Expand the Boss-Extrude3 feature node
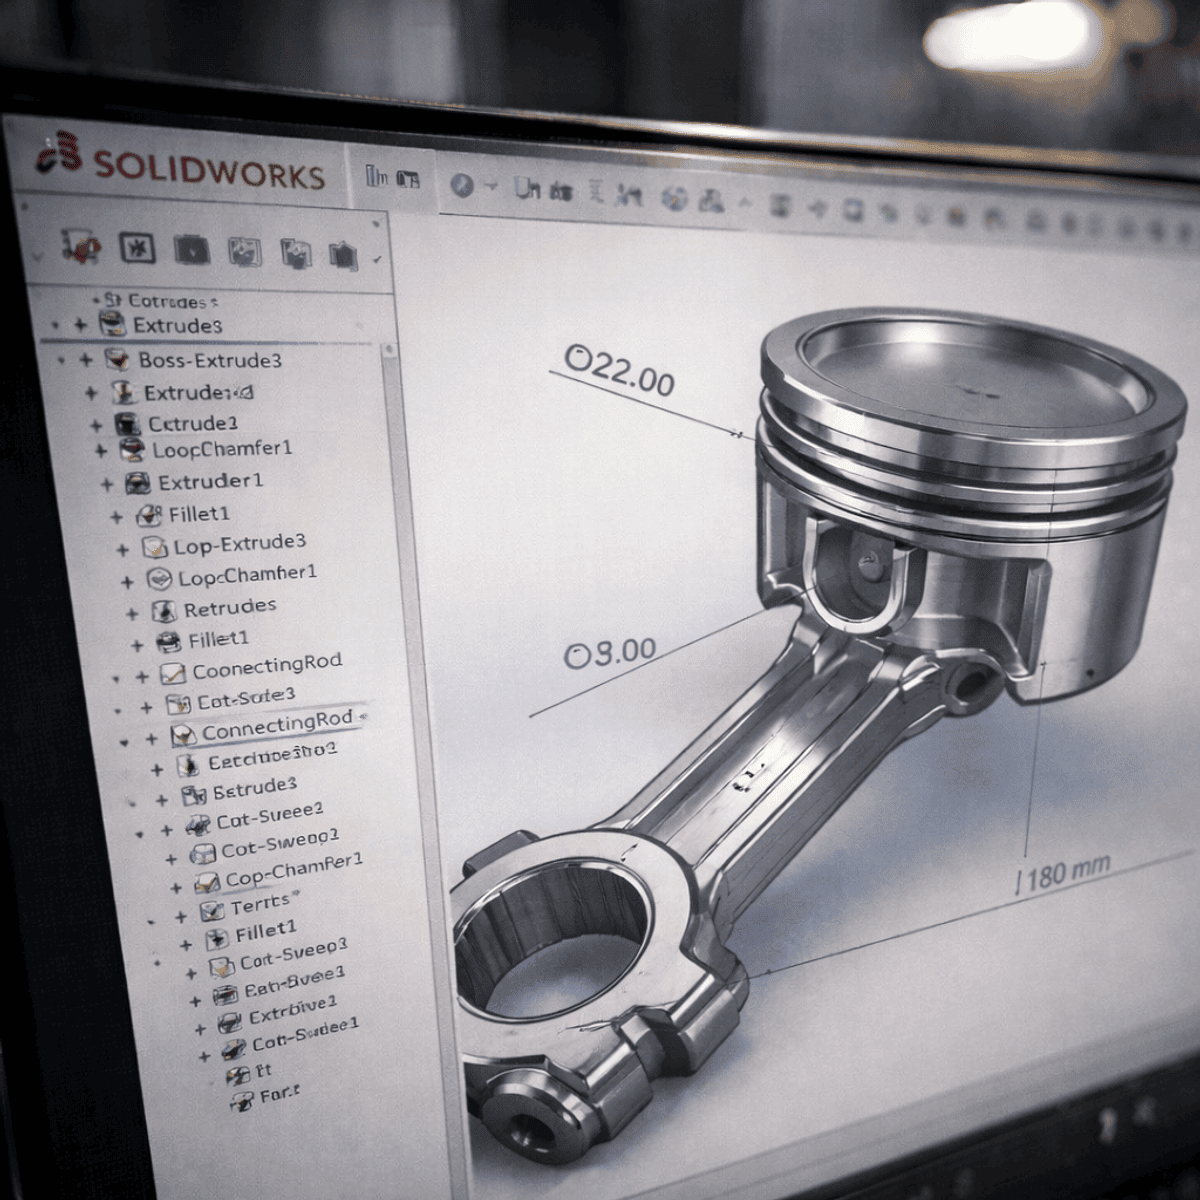The image size is (1200, 1200). click(86, 360)
